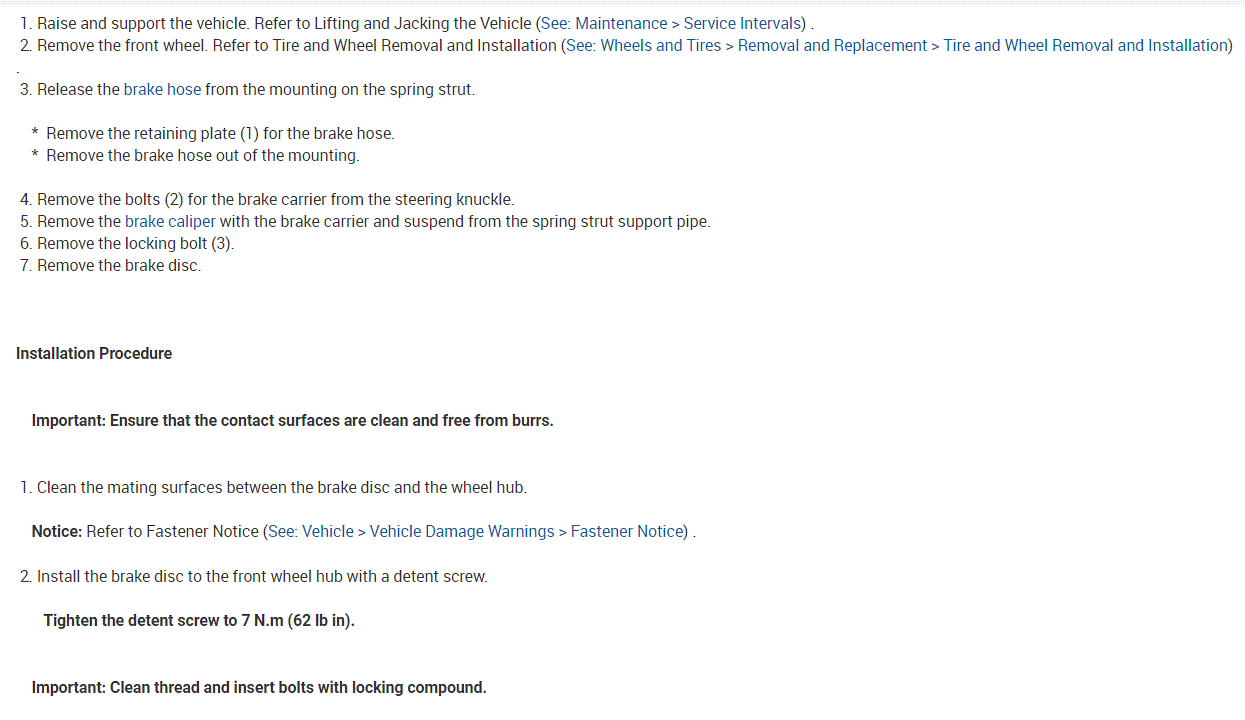Image resolution: width=1245 pixels, height=720 pixels.
Task: Open the 'Maintenance' link in step 1
Action: coord(621,23)
